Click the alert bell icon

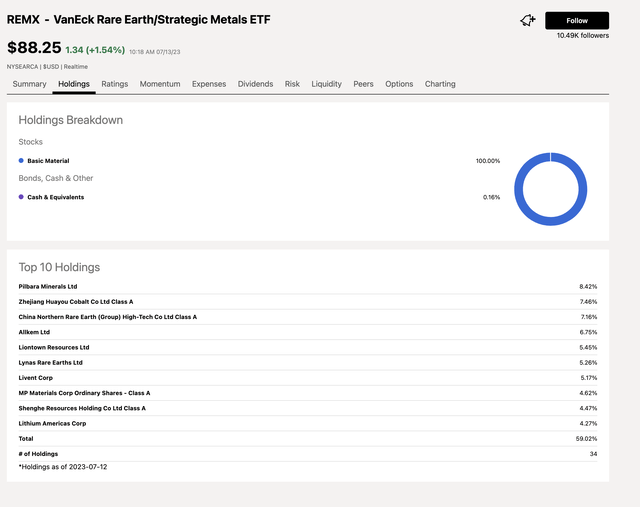528,21
